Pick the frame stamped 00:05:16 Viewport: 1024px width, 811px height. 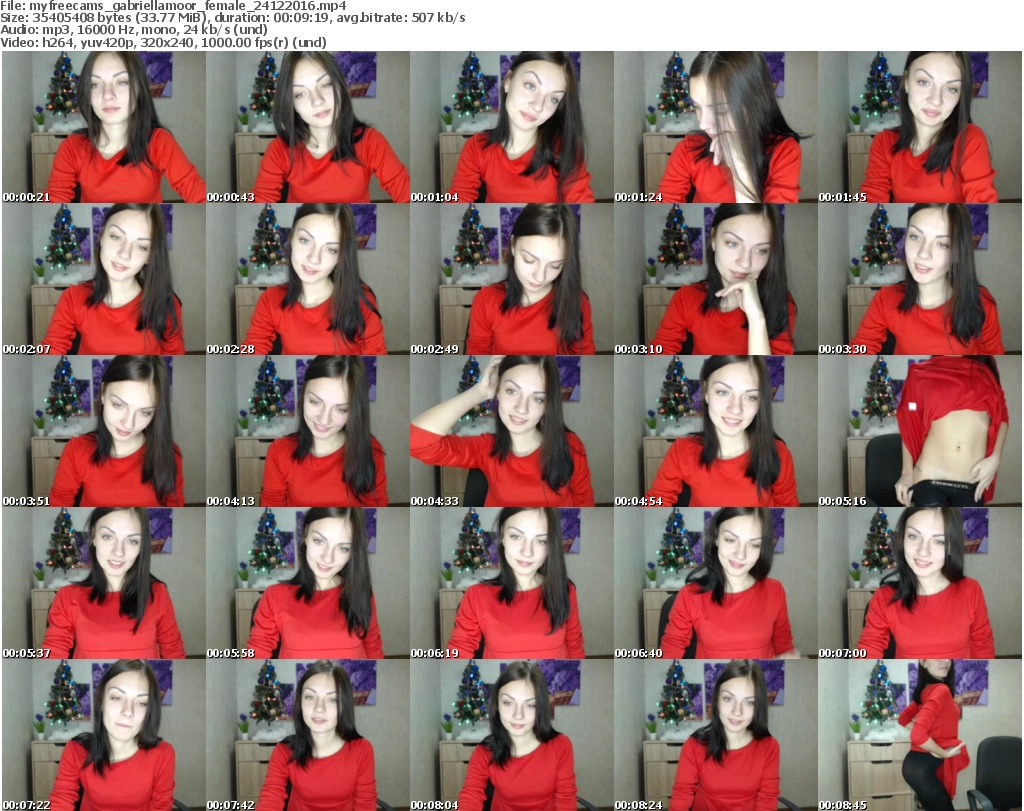[x=920, y=432]
